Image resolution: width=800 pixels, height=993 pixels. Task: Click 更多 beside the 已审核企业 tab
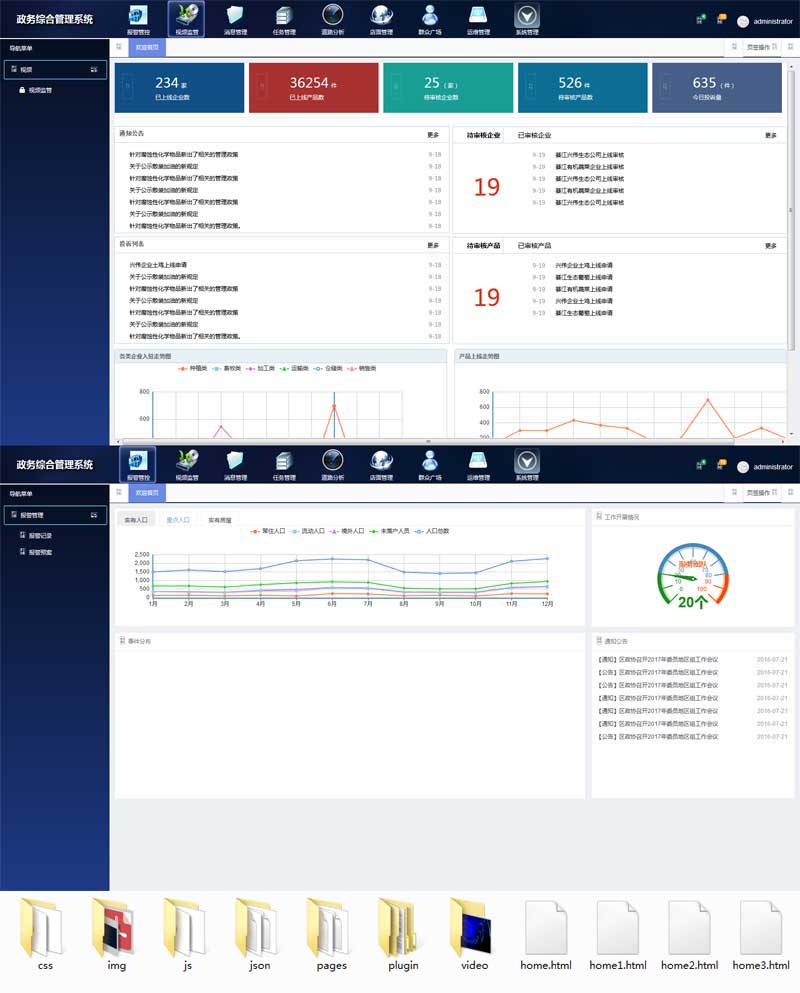770,135
